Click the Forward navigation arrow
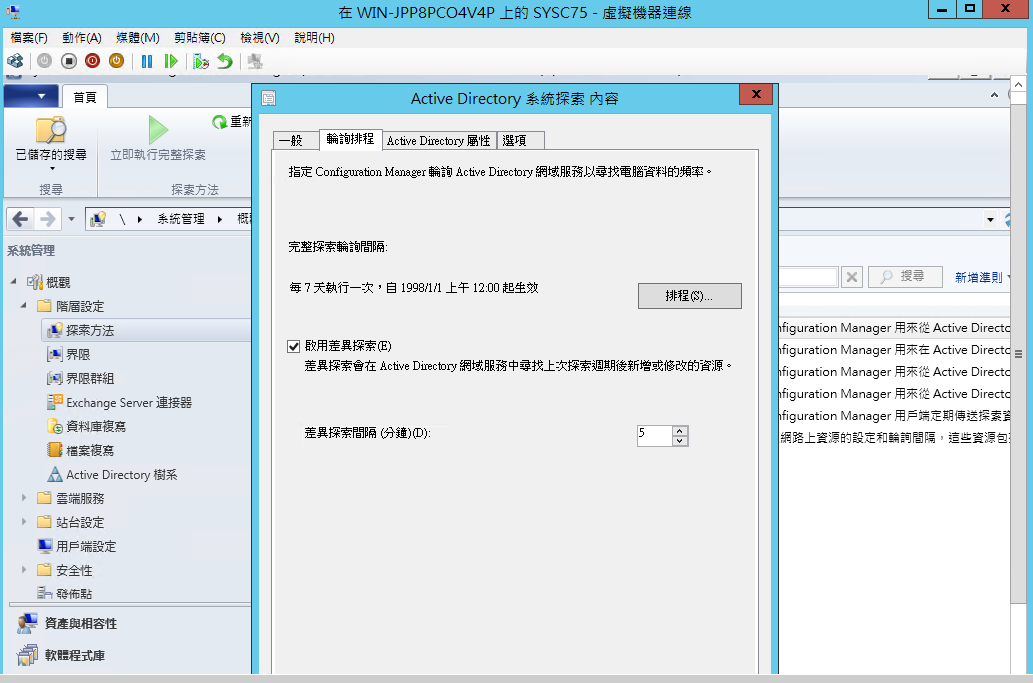The width and height of the screenshot is (1033, 683). click(47, 219)
